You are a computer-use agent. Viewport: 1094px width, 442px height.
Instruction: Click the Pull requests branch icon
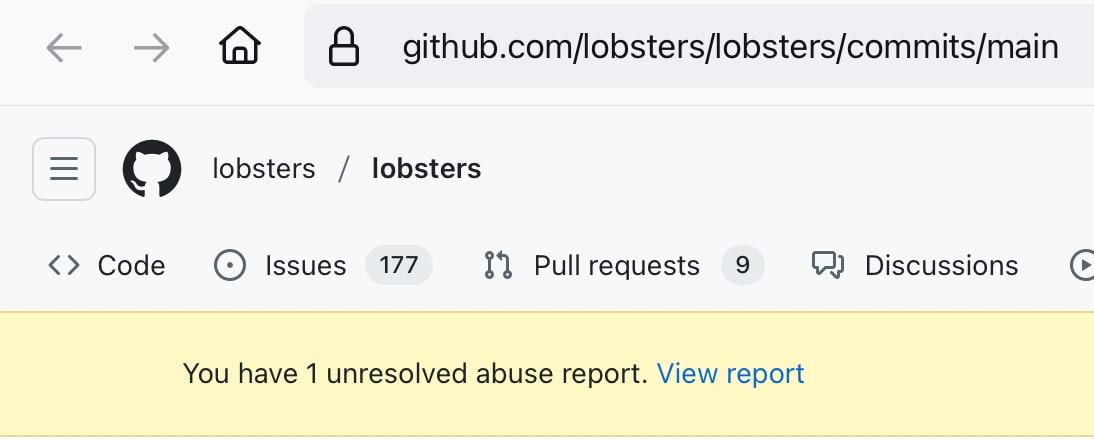click(498, 266)
